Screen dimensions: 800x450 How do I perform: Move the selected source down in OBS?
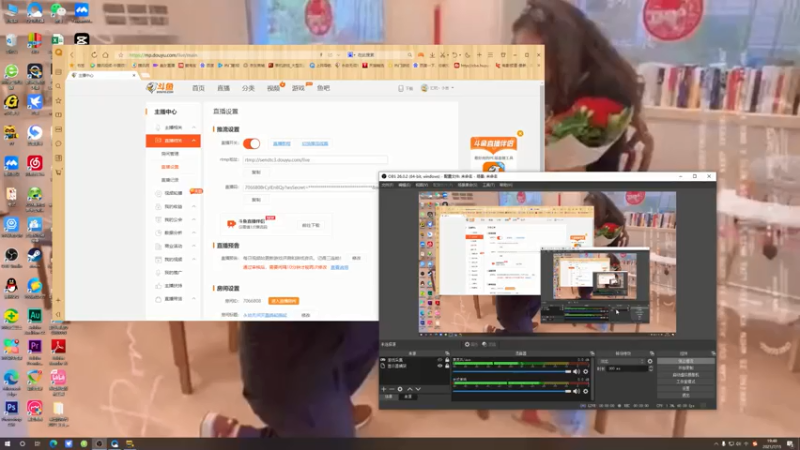(418, 389)
